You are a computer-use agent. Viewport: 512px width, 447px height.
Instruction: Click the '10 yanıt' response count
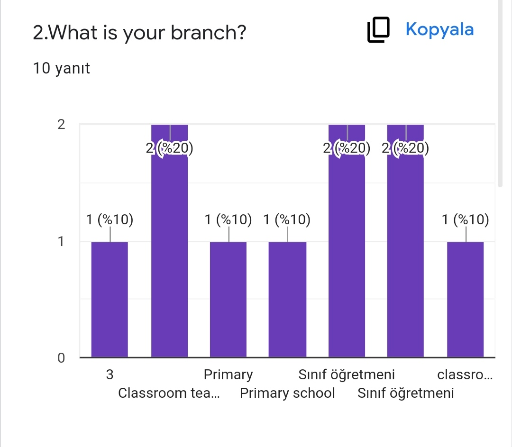click(61, 68)
